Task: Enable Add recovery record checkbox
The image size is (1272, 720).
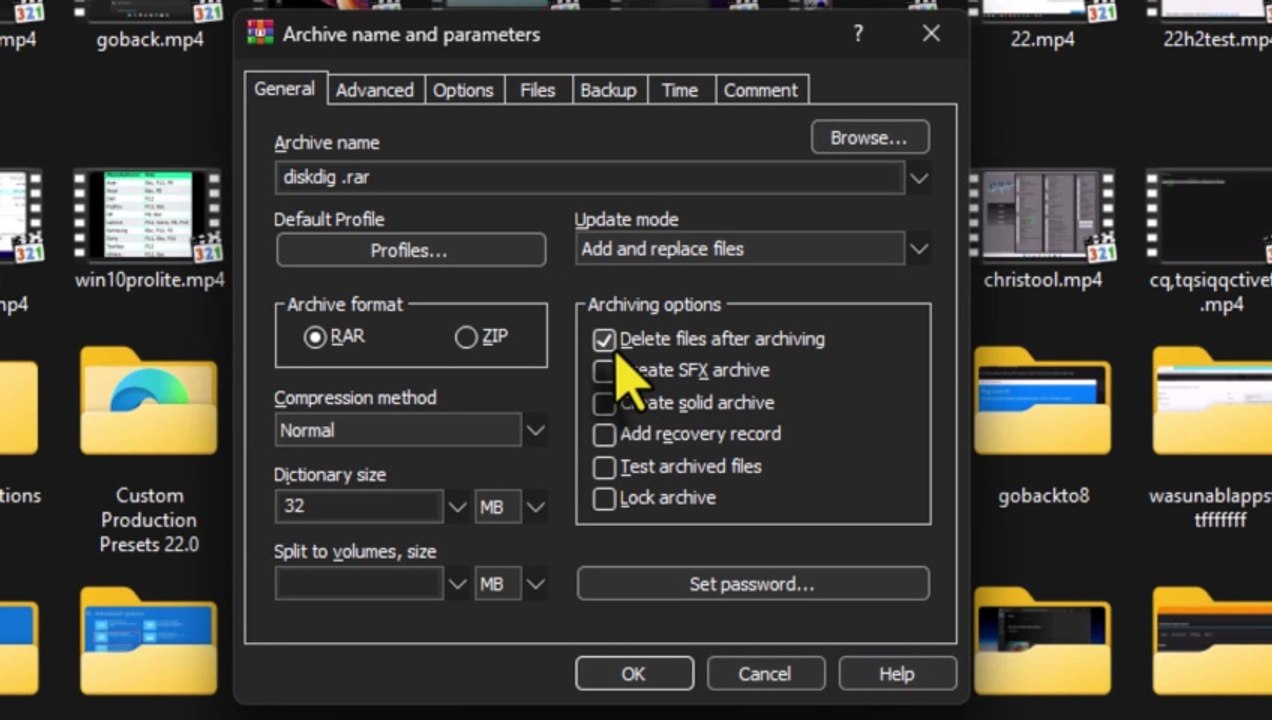Action: (x=604, y=435)
